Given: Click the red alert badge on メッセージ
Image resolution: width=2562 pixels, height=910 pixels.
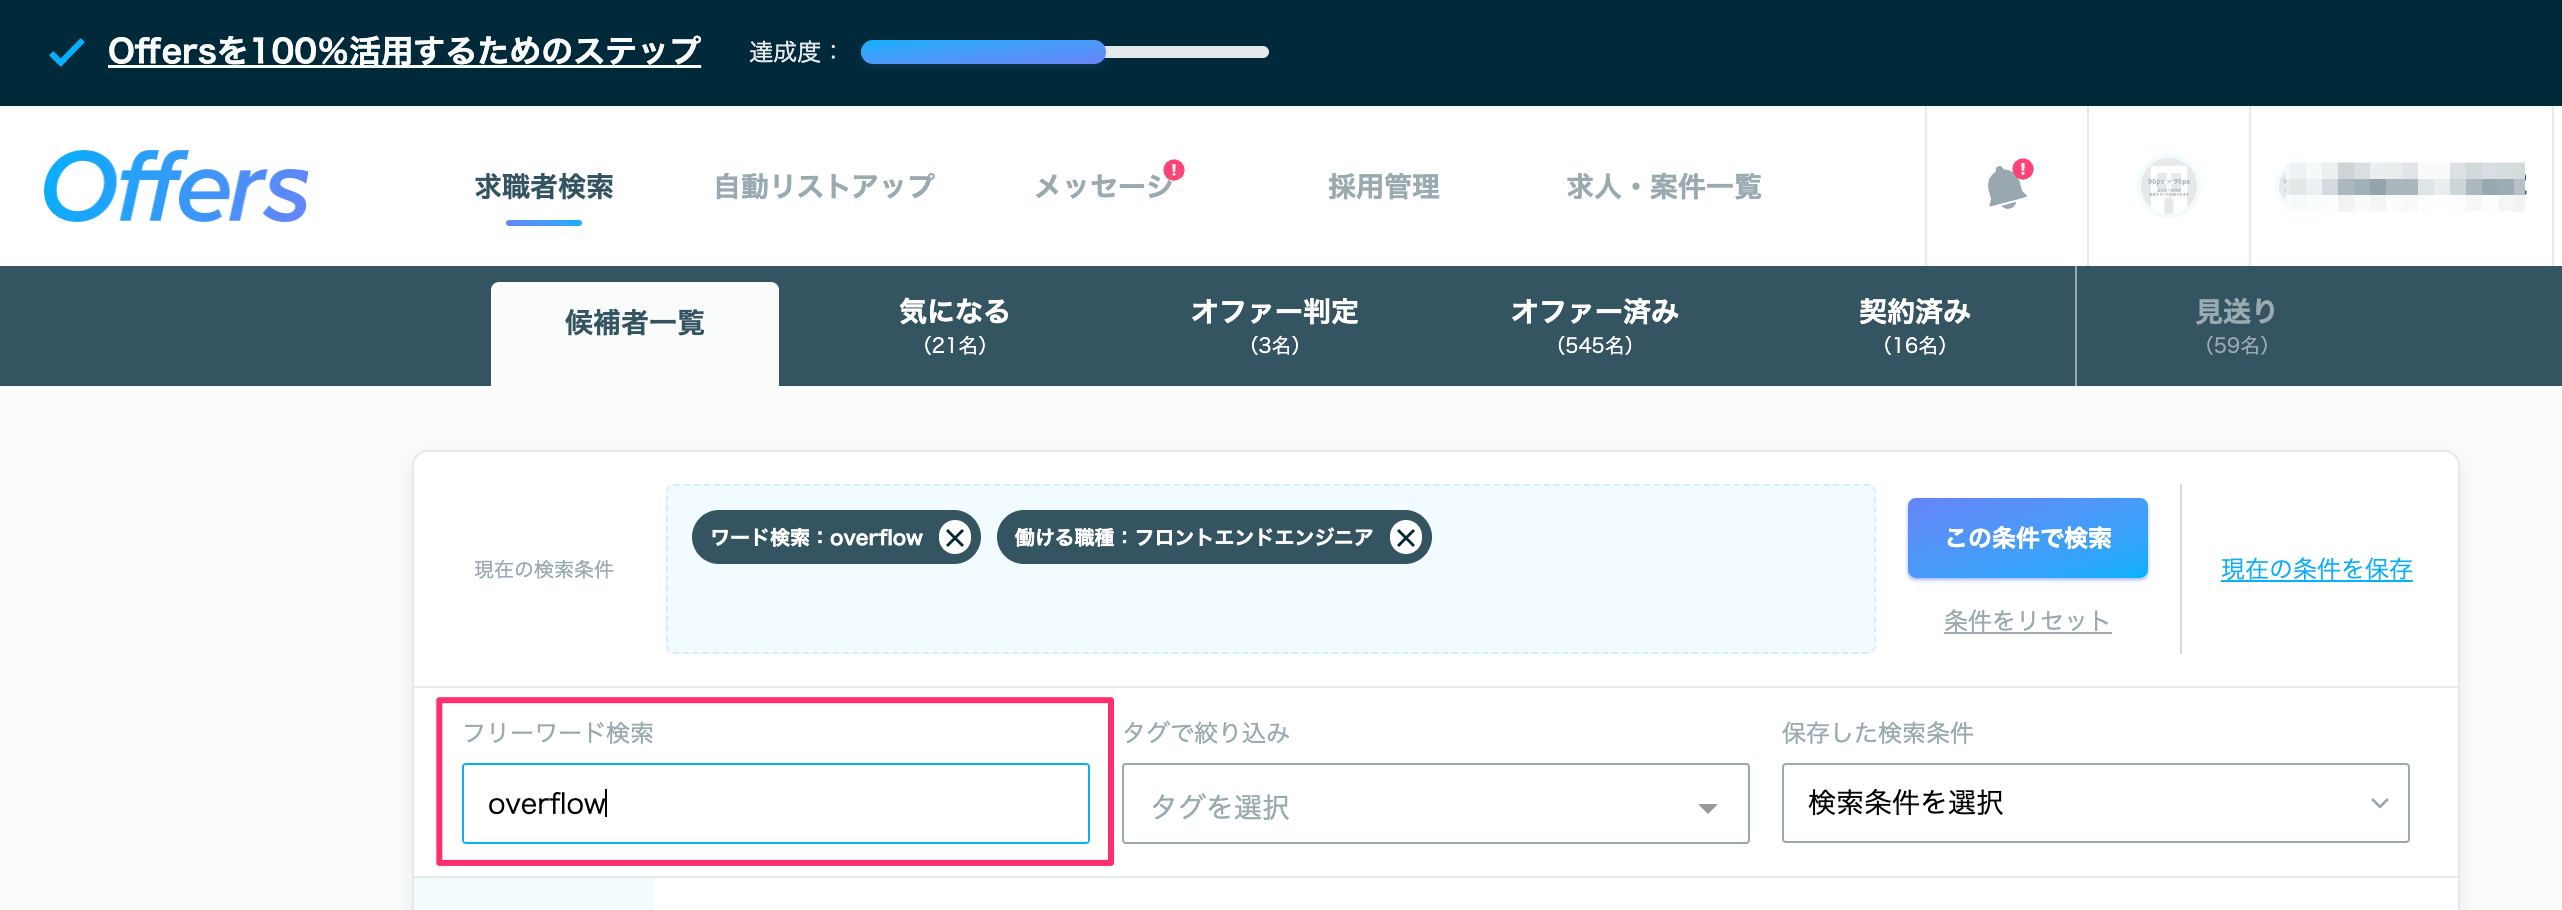Looking at the screenshot, I should coord(1174,169).
